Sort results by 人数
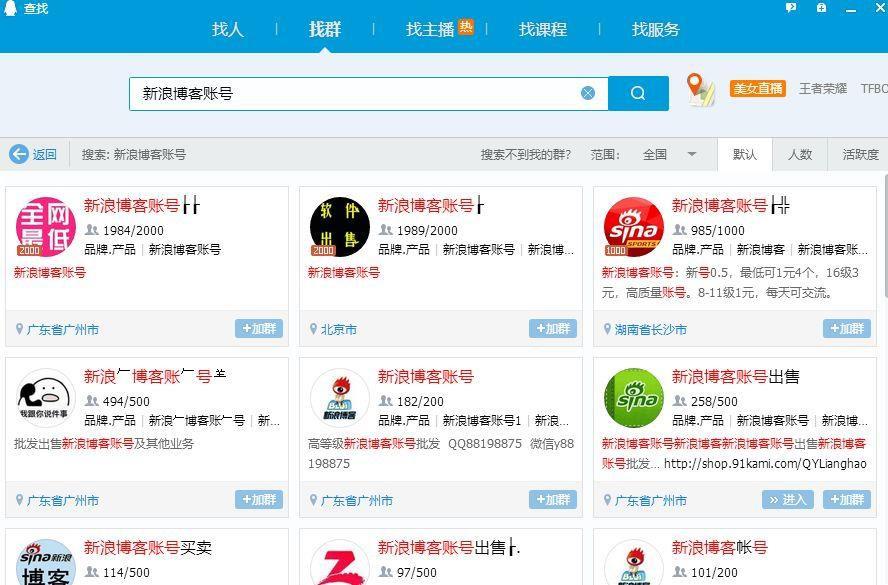Viewport: 888px width, 585px height. (x=801, y=155)
